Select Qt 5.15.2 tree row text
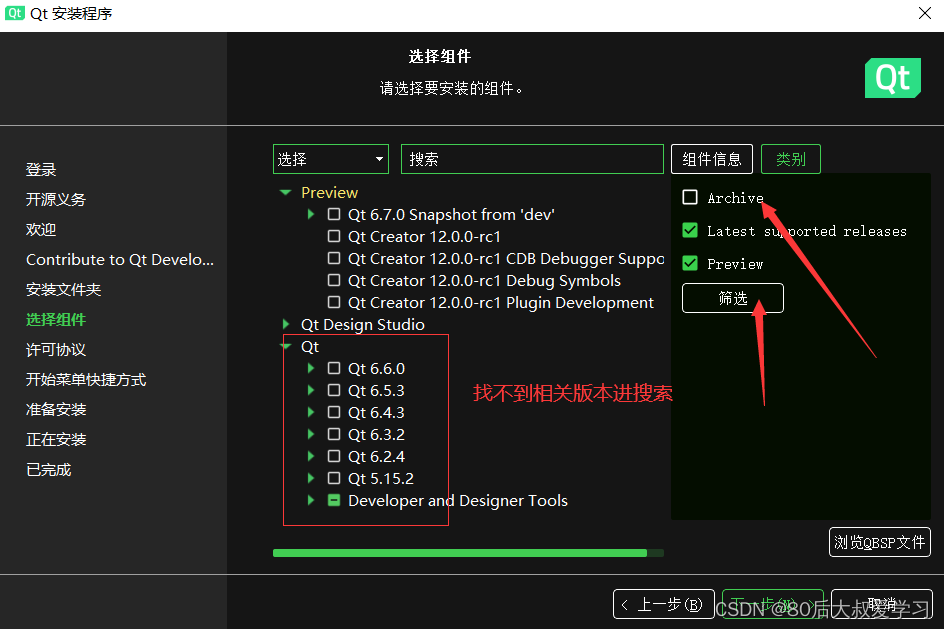944x629 pixels. 381,479
